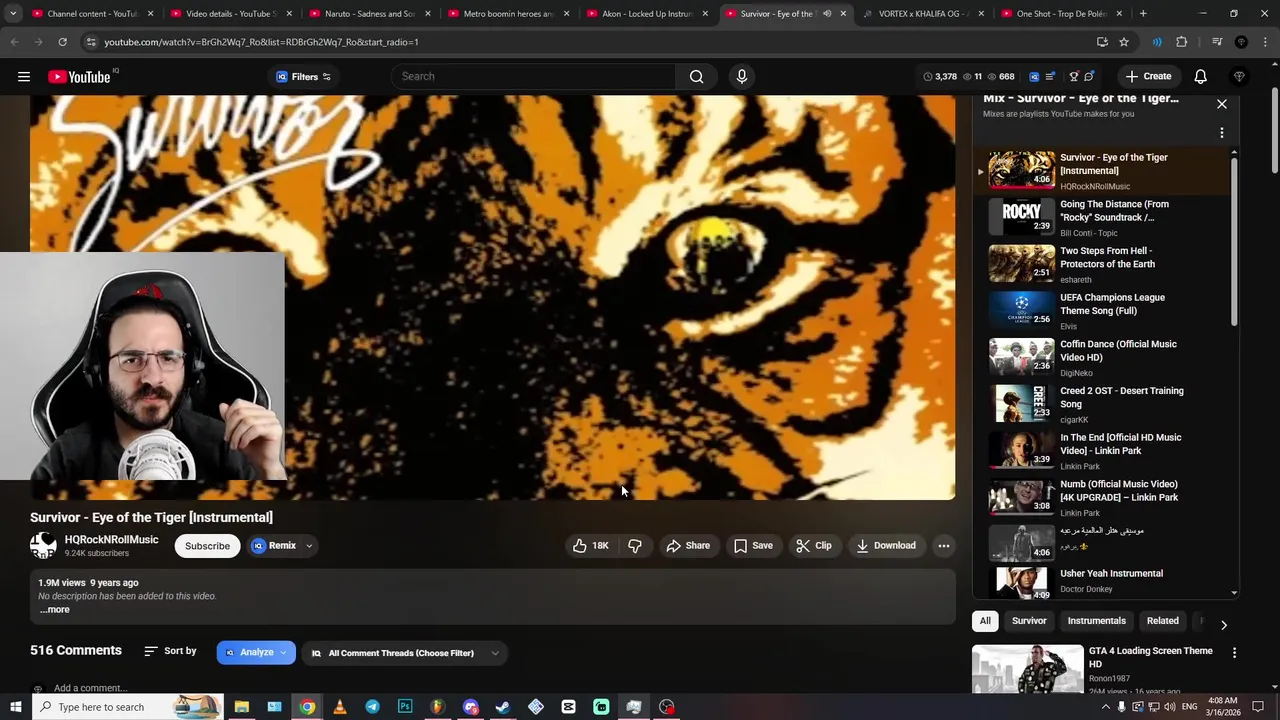Screen dimensions: 1280x720
Task: Open Chrome media controls icon
Action: (1217, 42)
